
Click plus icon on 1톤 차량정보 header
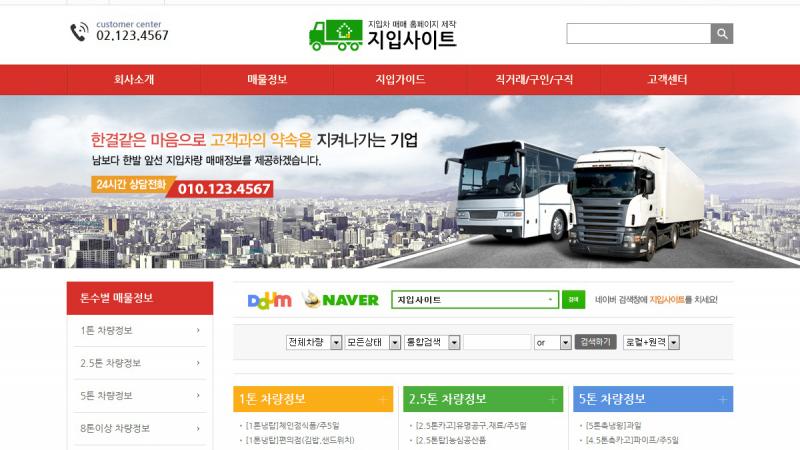click(x=383, y=399)
